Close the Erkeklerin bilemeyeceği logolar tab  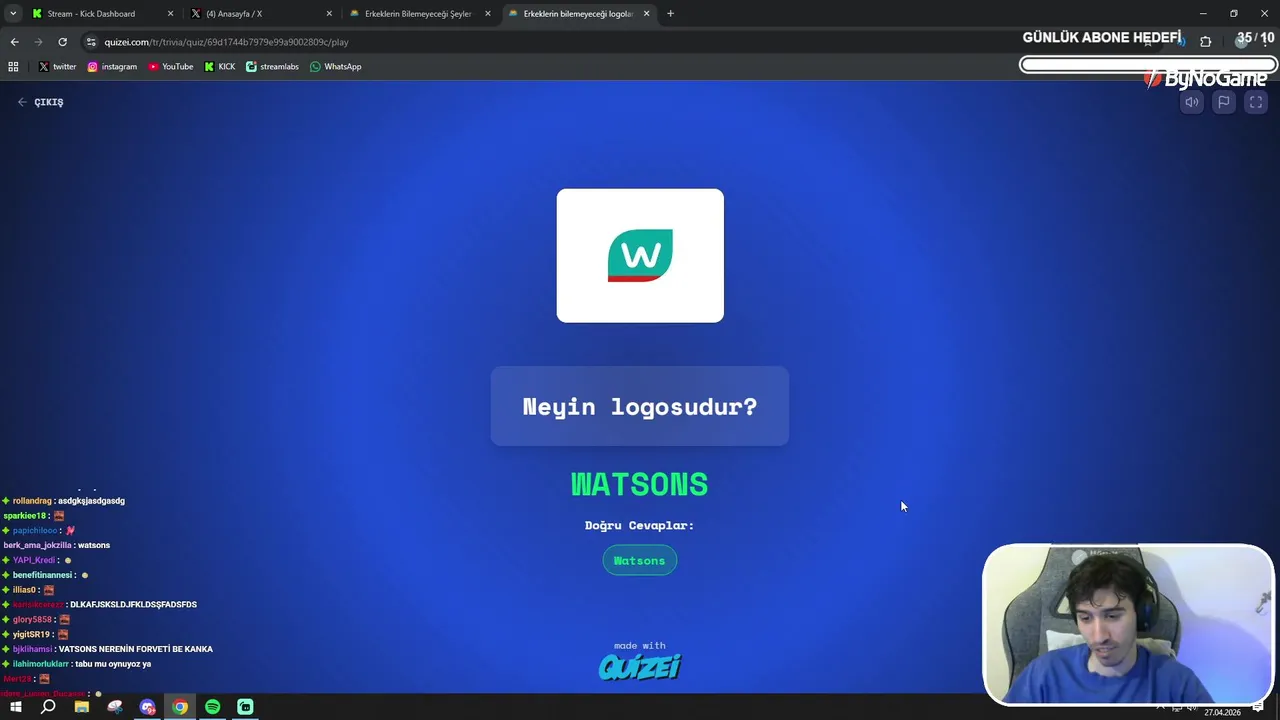646,14
